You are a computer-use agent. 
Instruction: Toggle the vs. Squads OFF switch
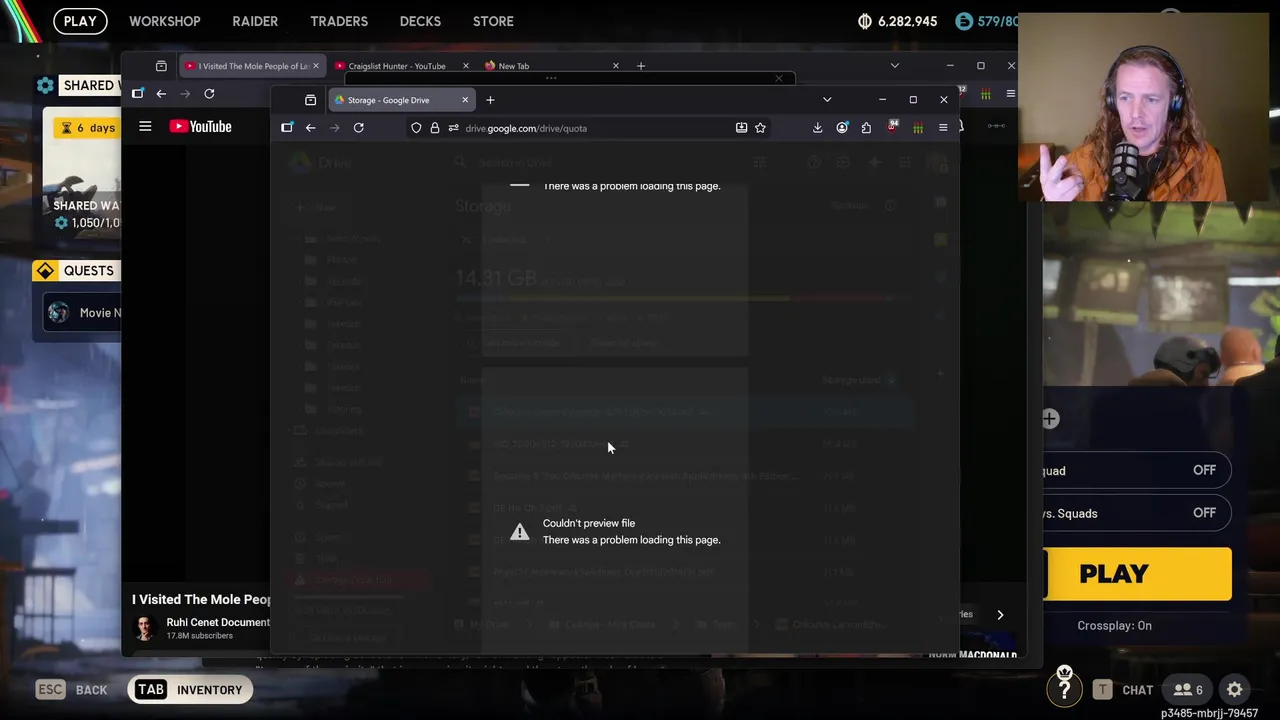point(1204,513)
